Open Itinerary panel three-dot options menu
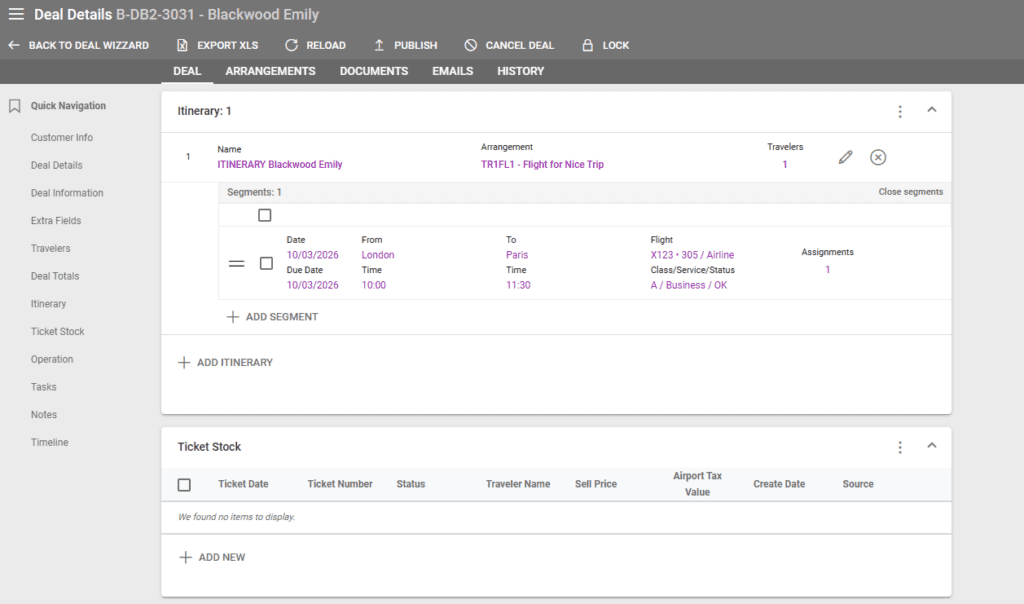Viewport: 1024px width, 604px height. pyautogui.click(x=900, y=111)
